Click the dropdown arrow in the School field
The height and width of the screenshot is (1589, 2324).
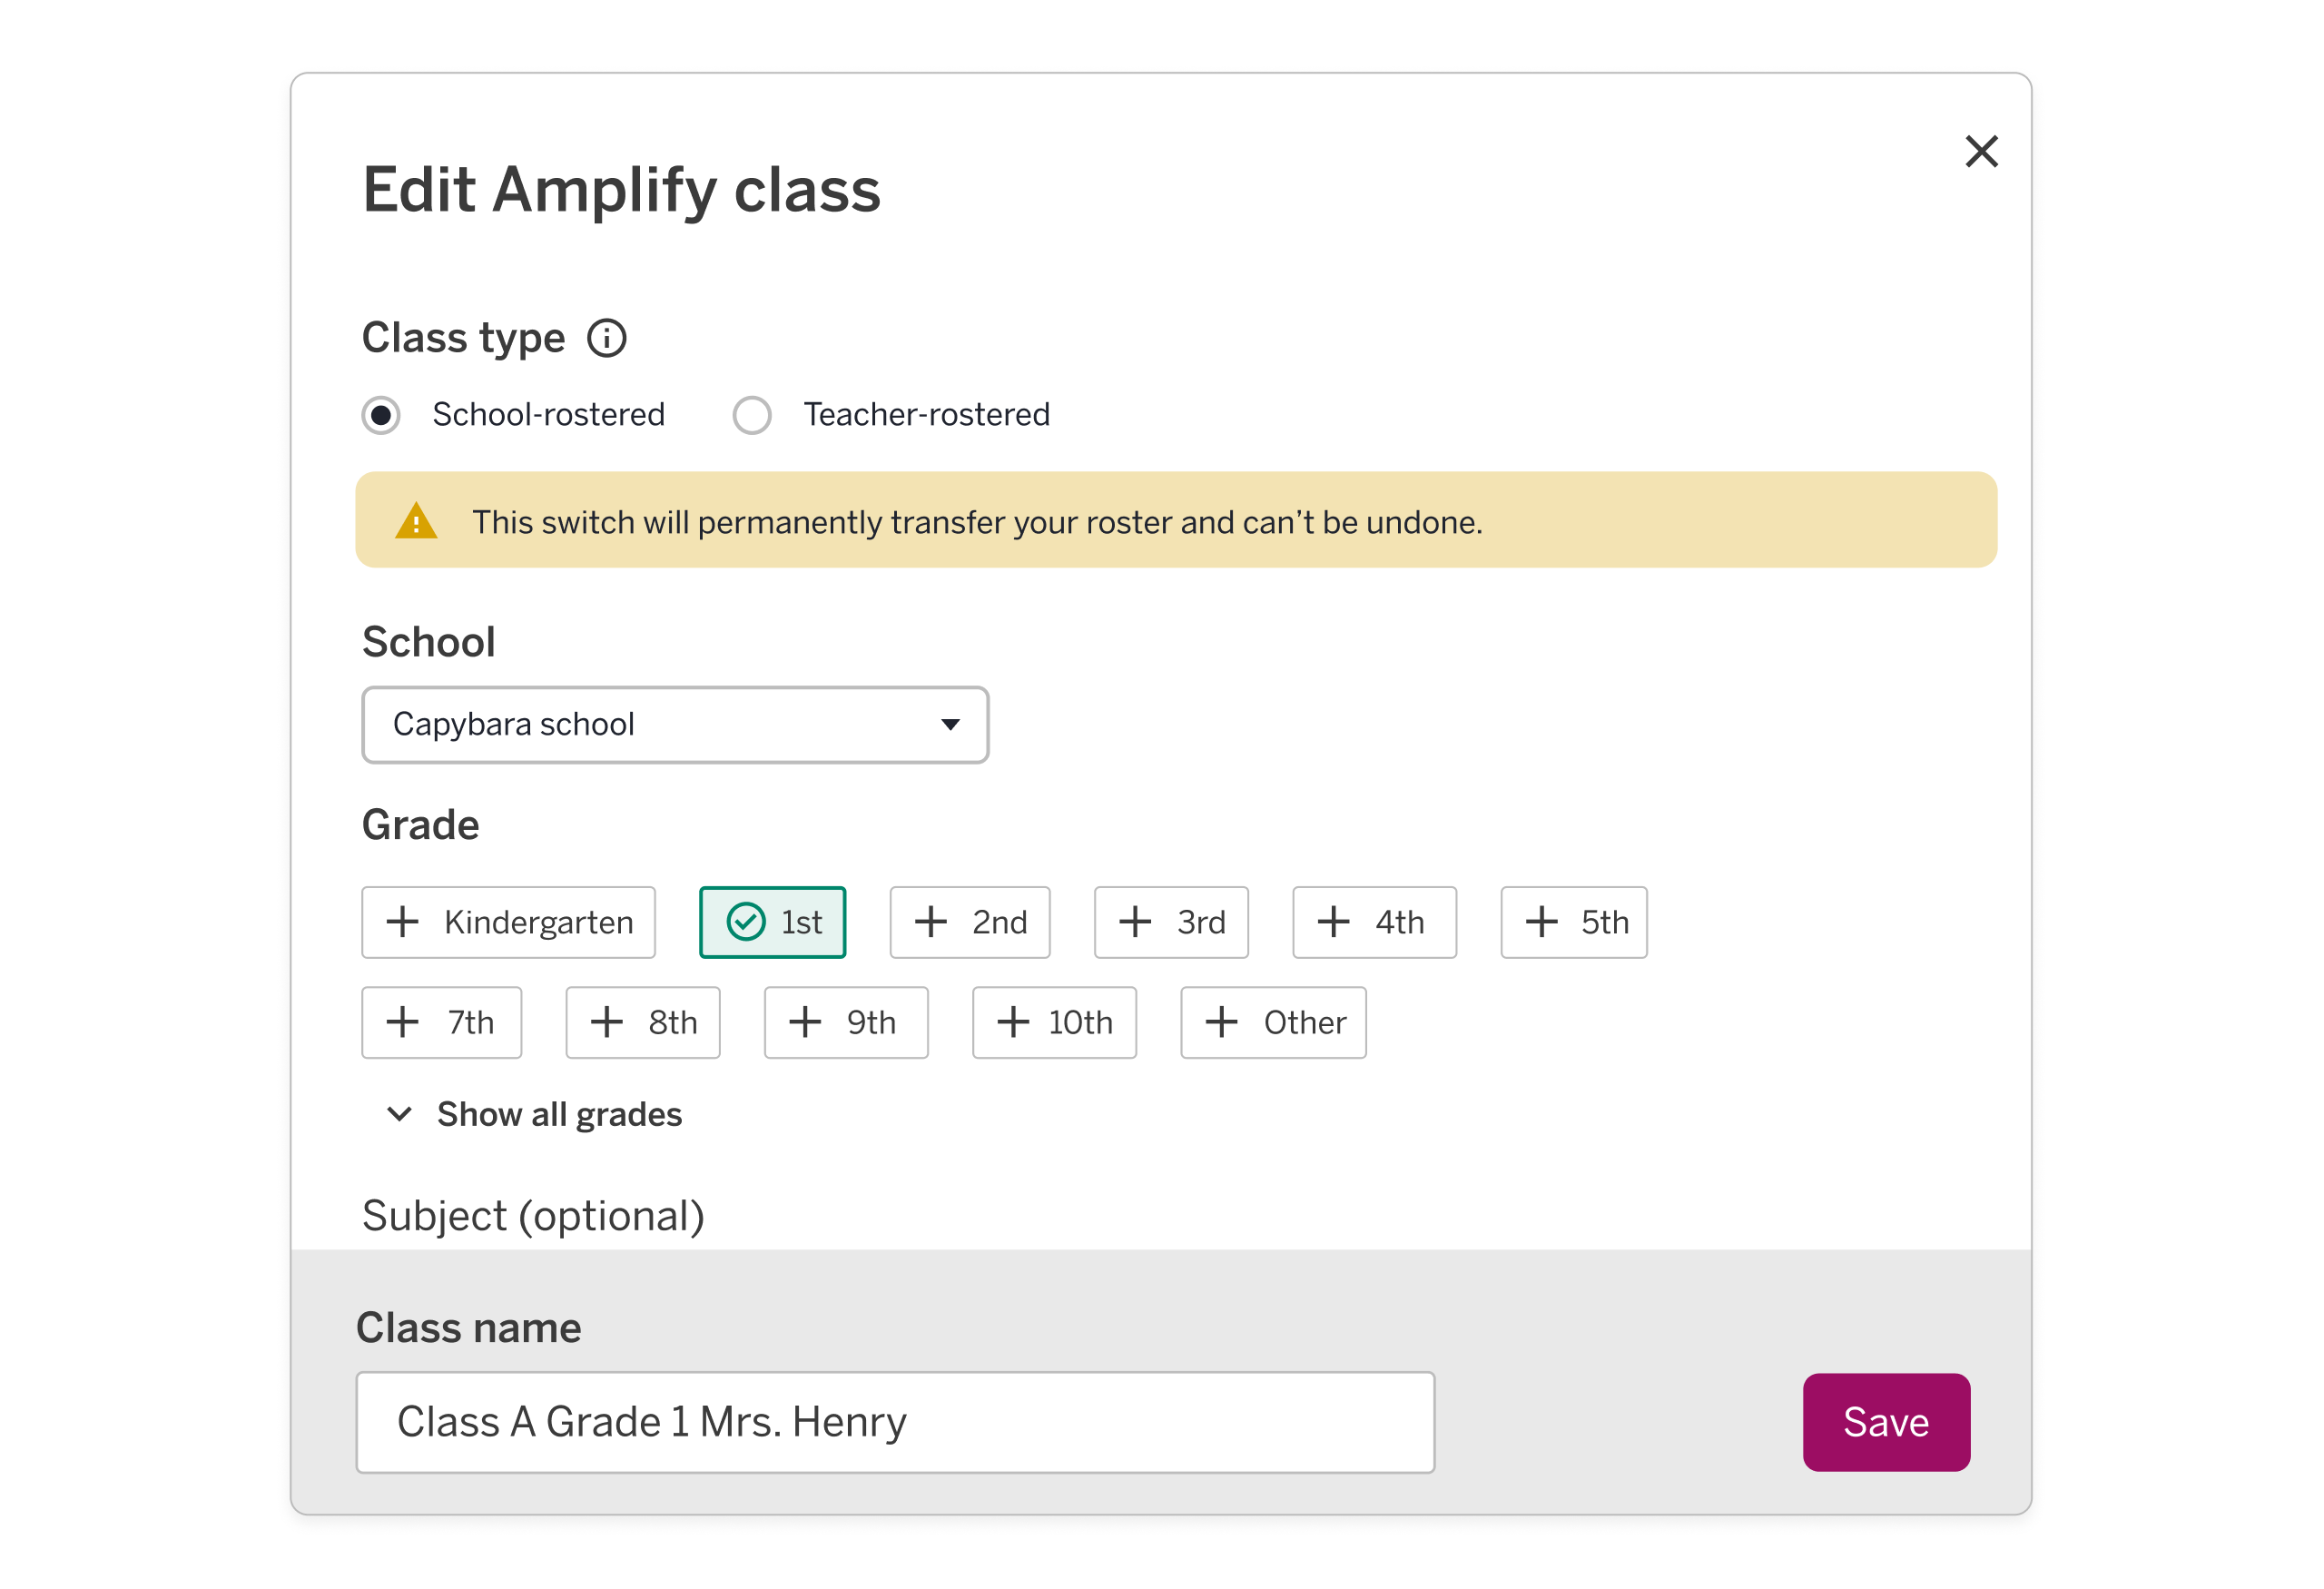click(x=950, y=725)
